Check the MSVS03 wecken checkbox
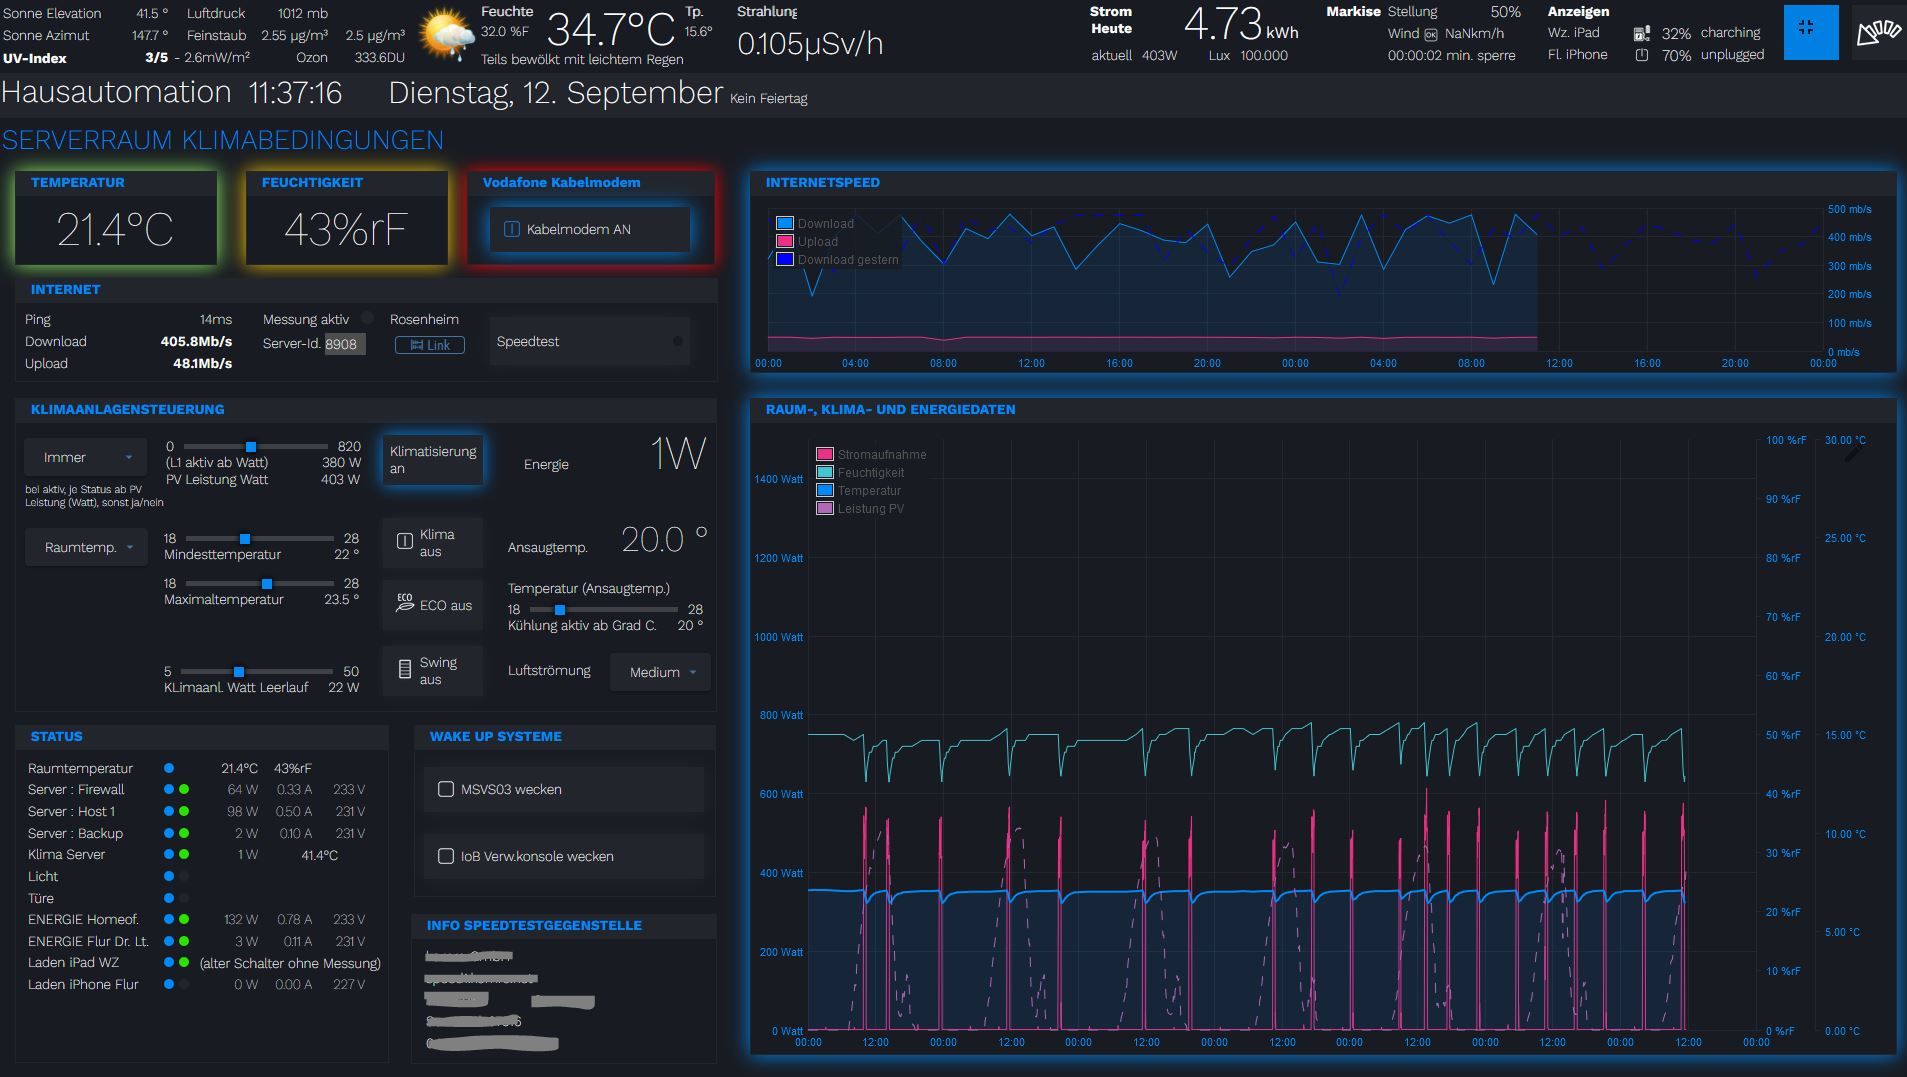Viewport: 1907px width, 1077px height. click(x=446, y=789)
